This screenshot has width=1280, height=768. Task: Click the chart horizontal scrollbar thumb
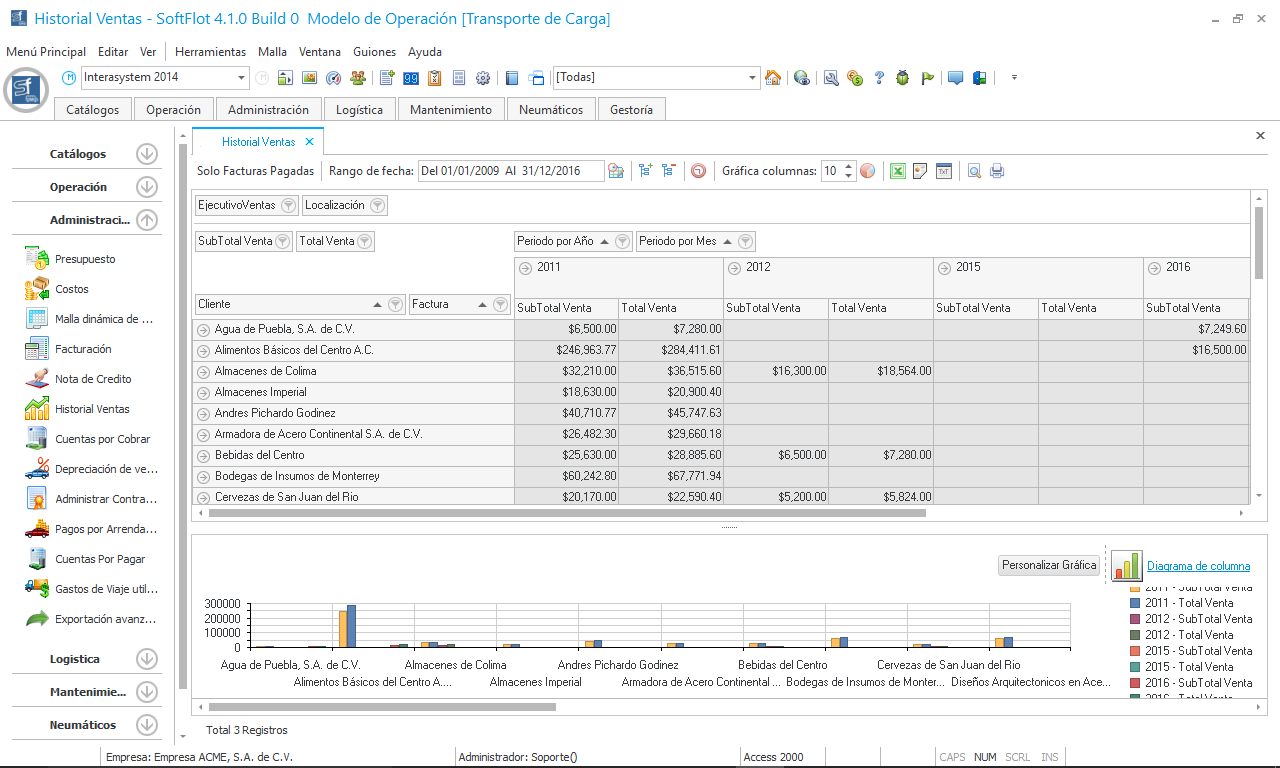pos(381,707)
